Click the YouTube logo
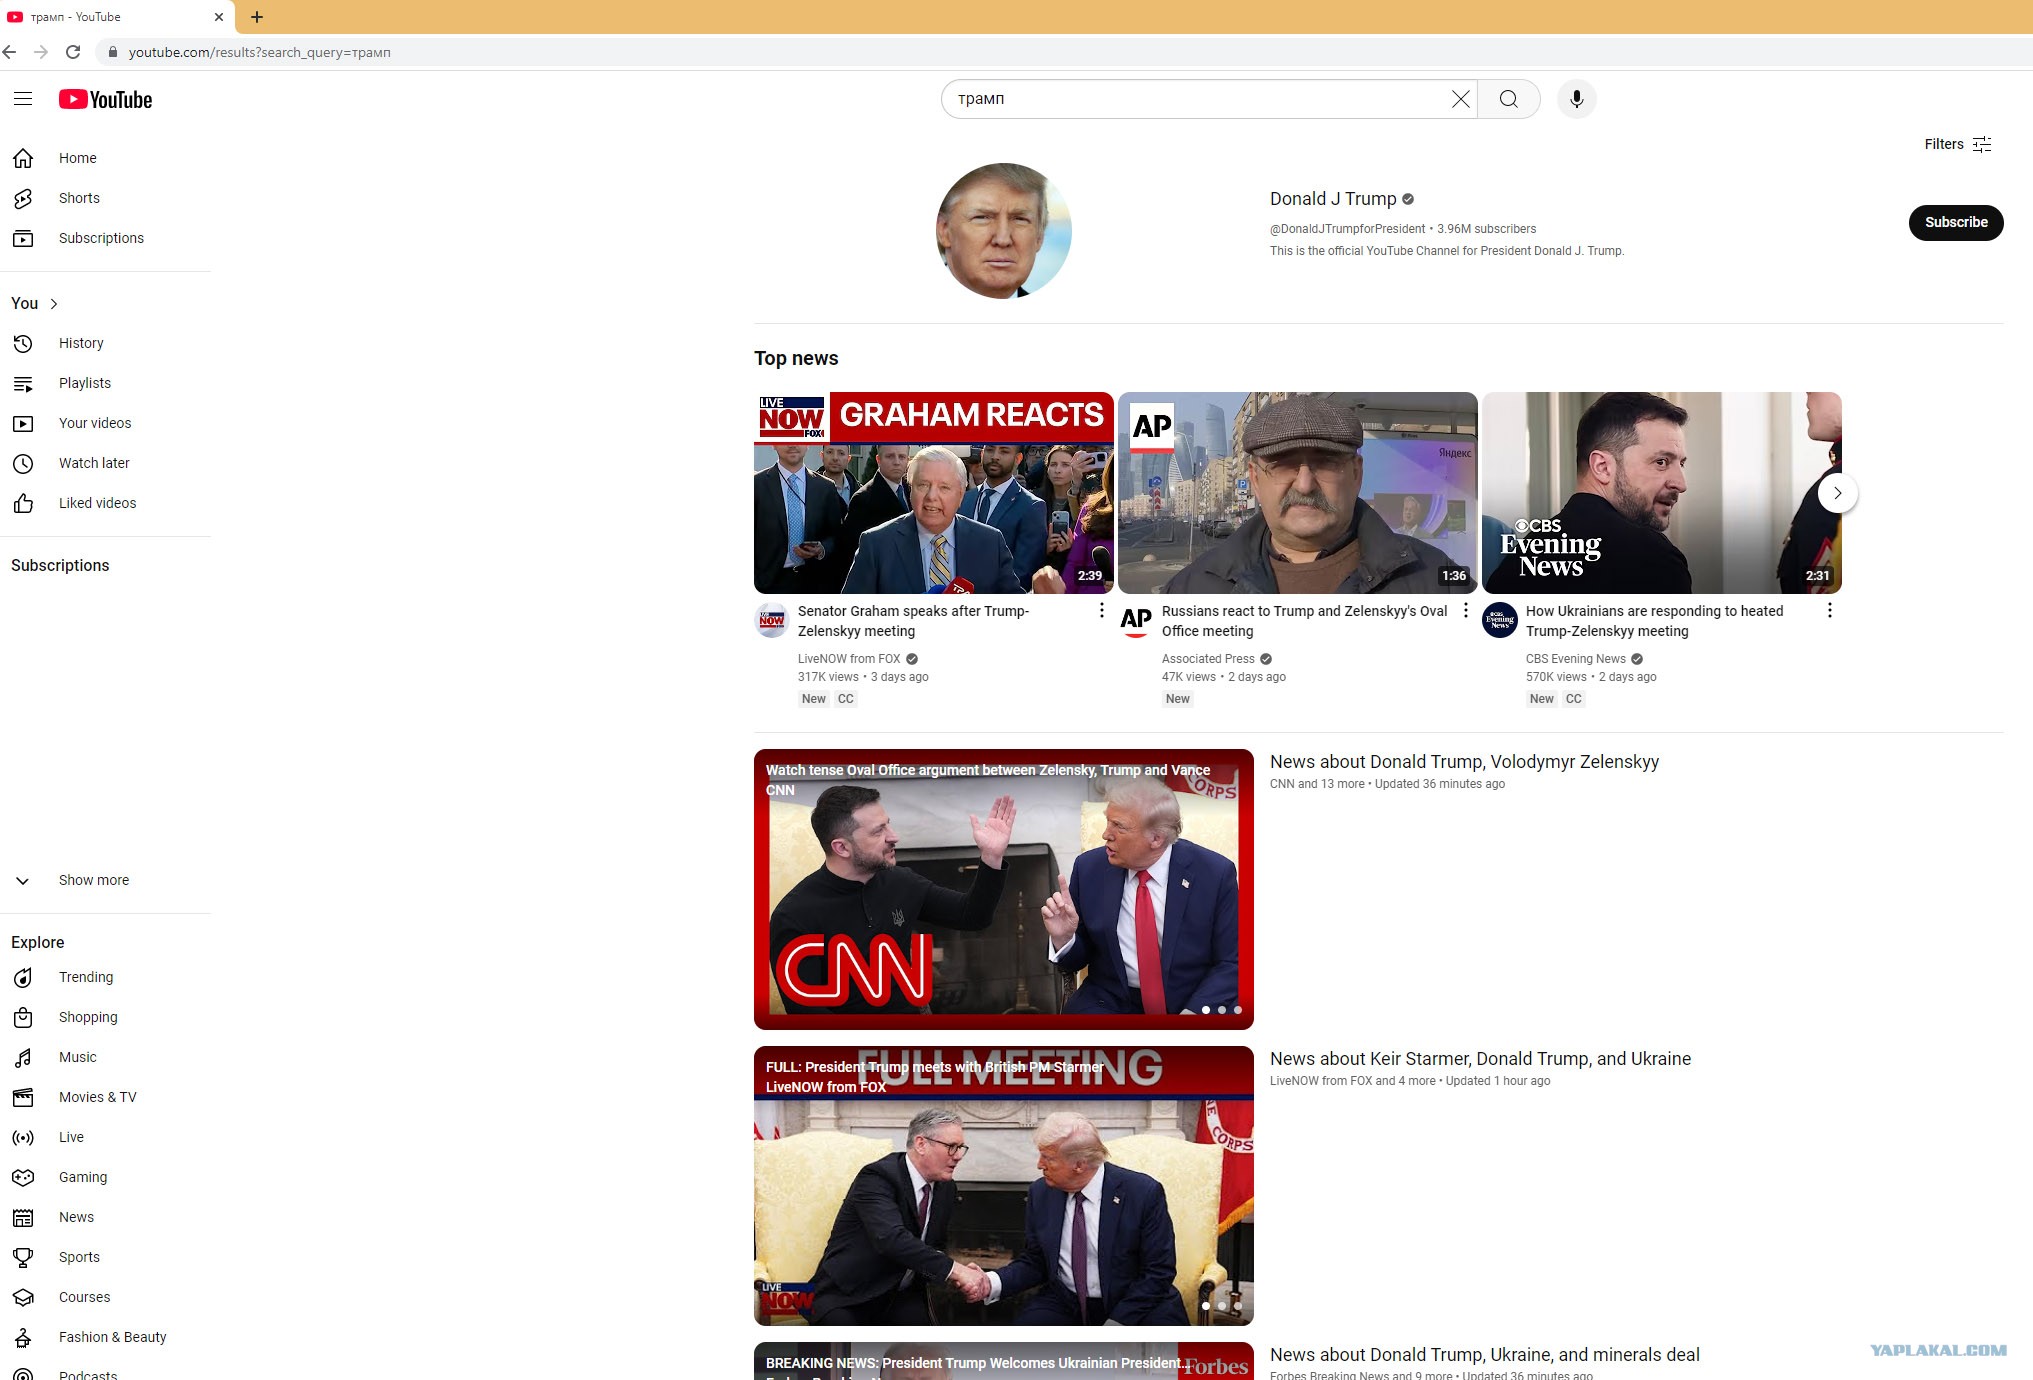The height and width of the screenshot is (1380, 2033). click(x=105, y=99)
